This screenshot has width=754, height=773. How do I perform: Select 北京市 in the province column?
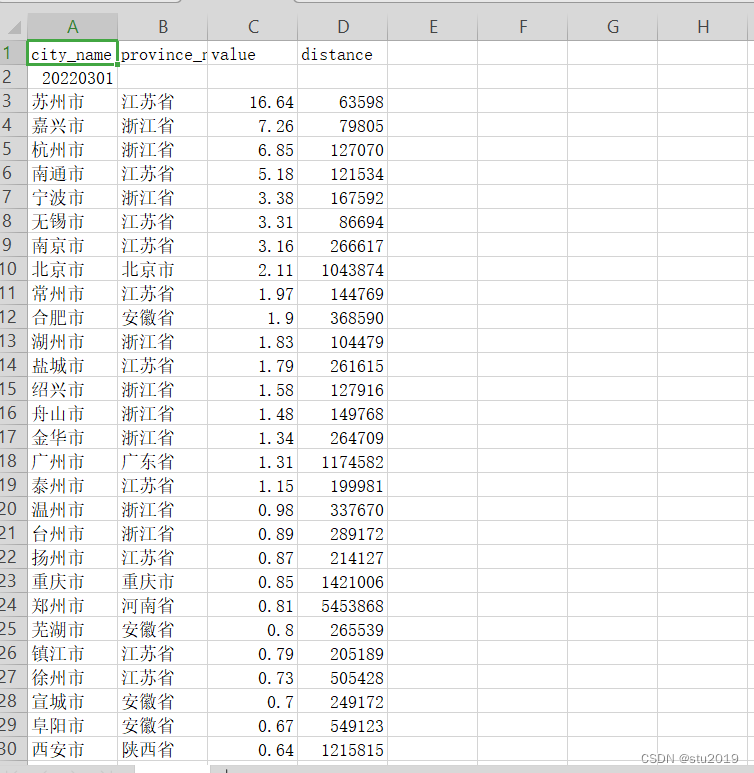[163, 269]
